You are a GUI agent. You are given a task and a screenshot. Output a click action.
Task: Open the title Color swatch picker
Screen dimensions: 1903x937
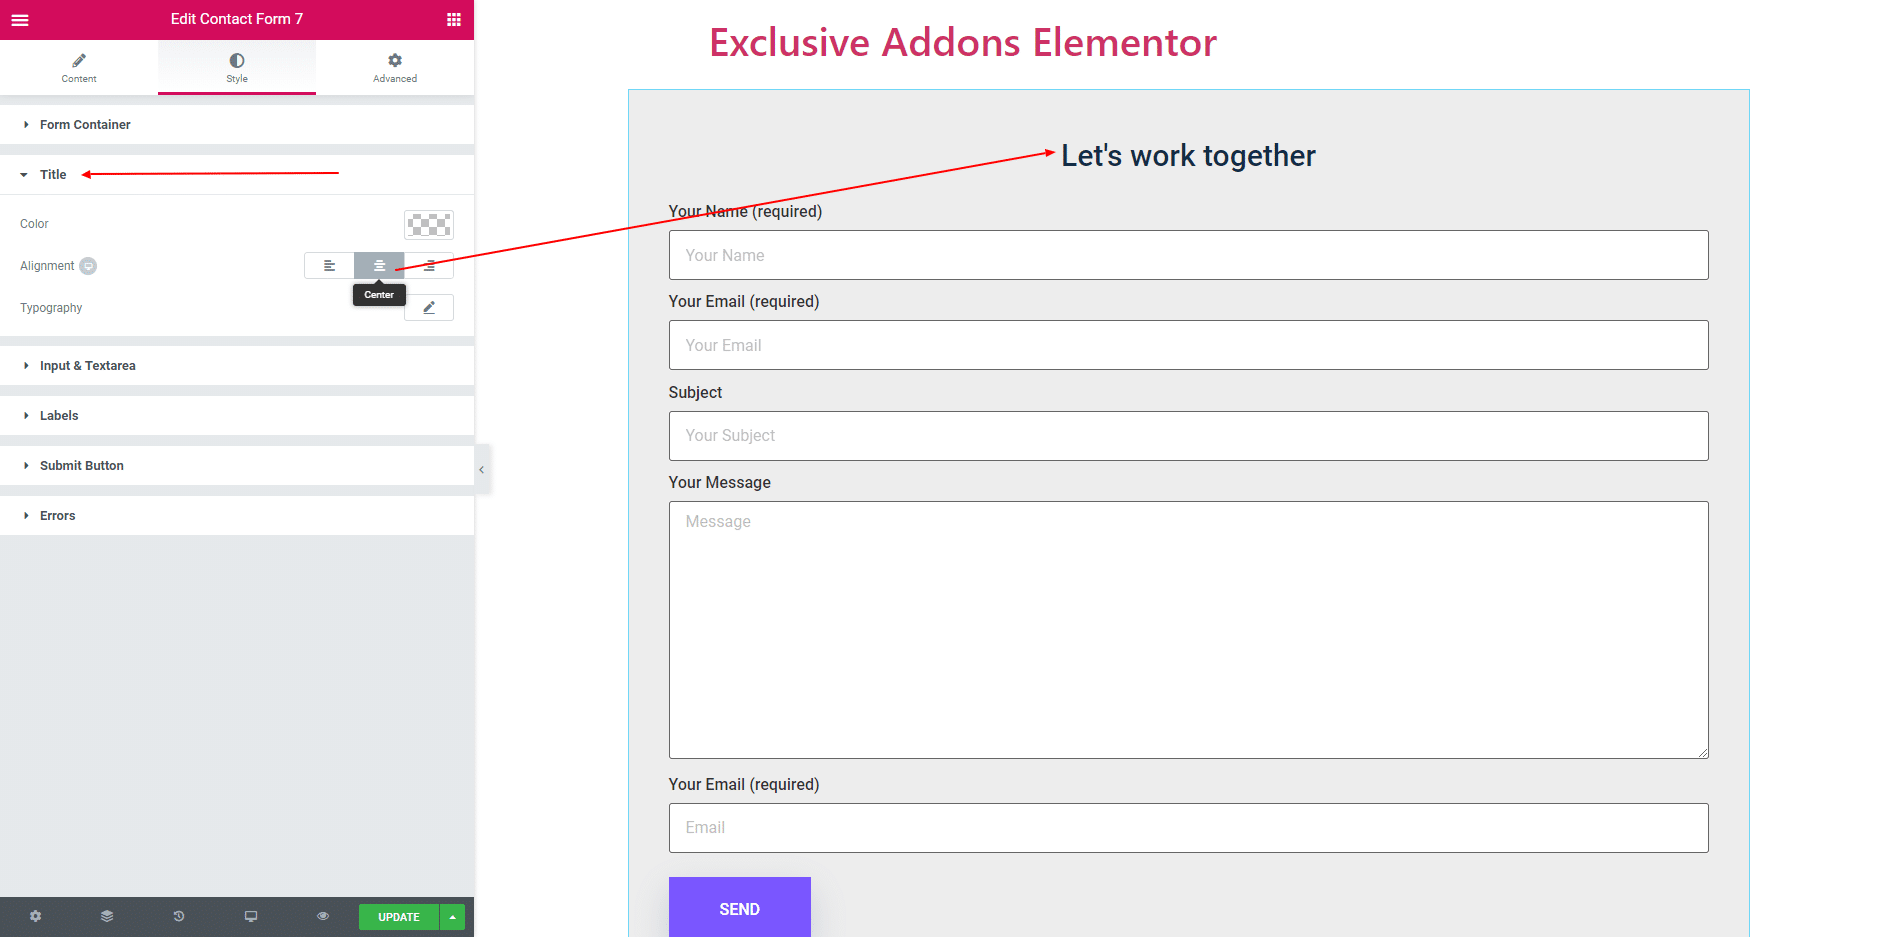429,224
